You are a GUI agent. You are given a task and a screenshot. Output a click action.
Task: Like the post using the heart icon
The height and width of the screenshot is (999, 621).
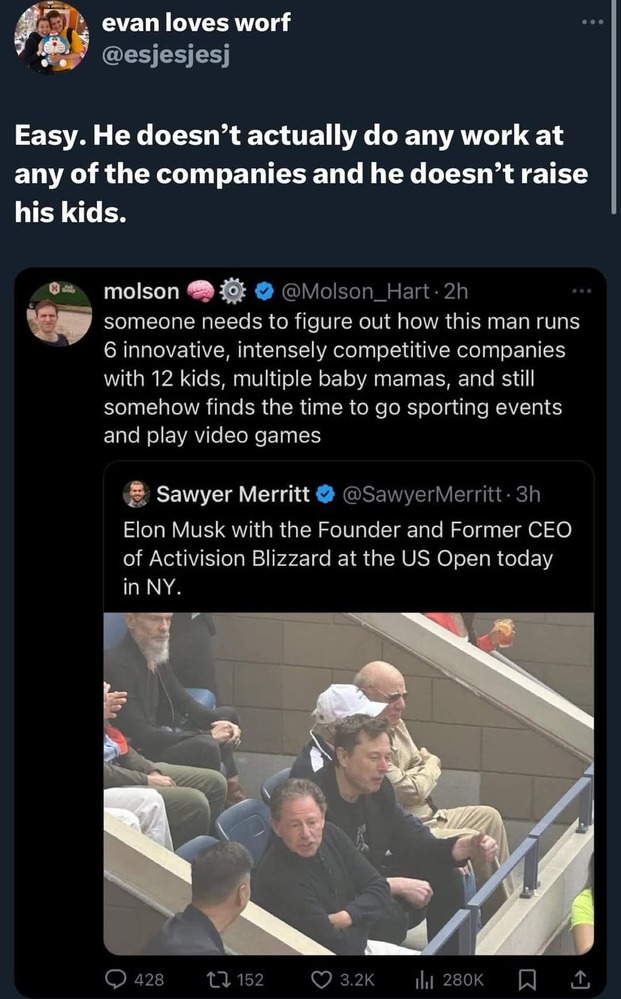click(321, 979)
